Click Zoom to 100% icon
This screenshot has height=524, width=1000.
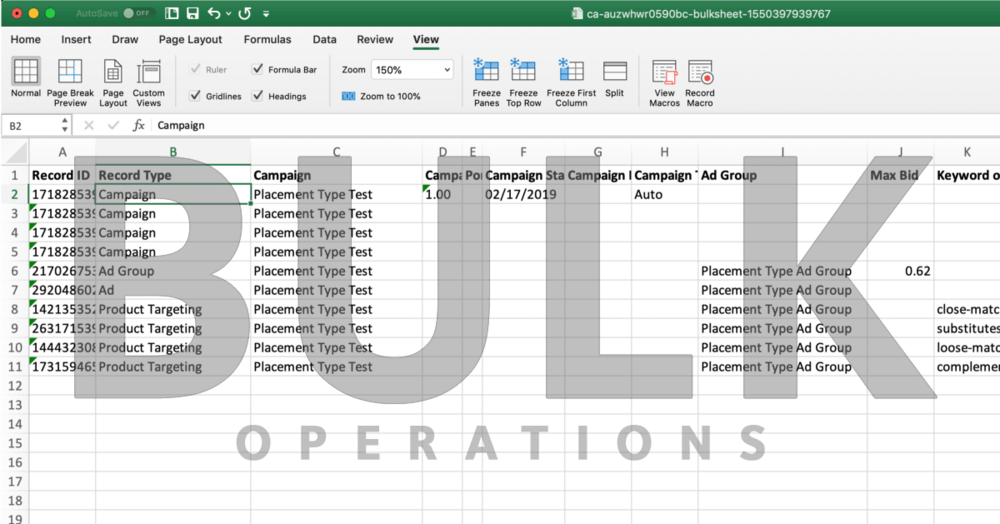(348, 96)
